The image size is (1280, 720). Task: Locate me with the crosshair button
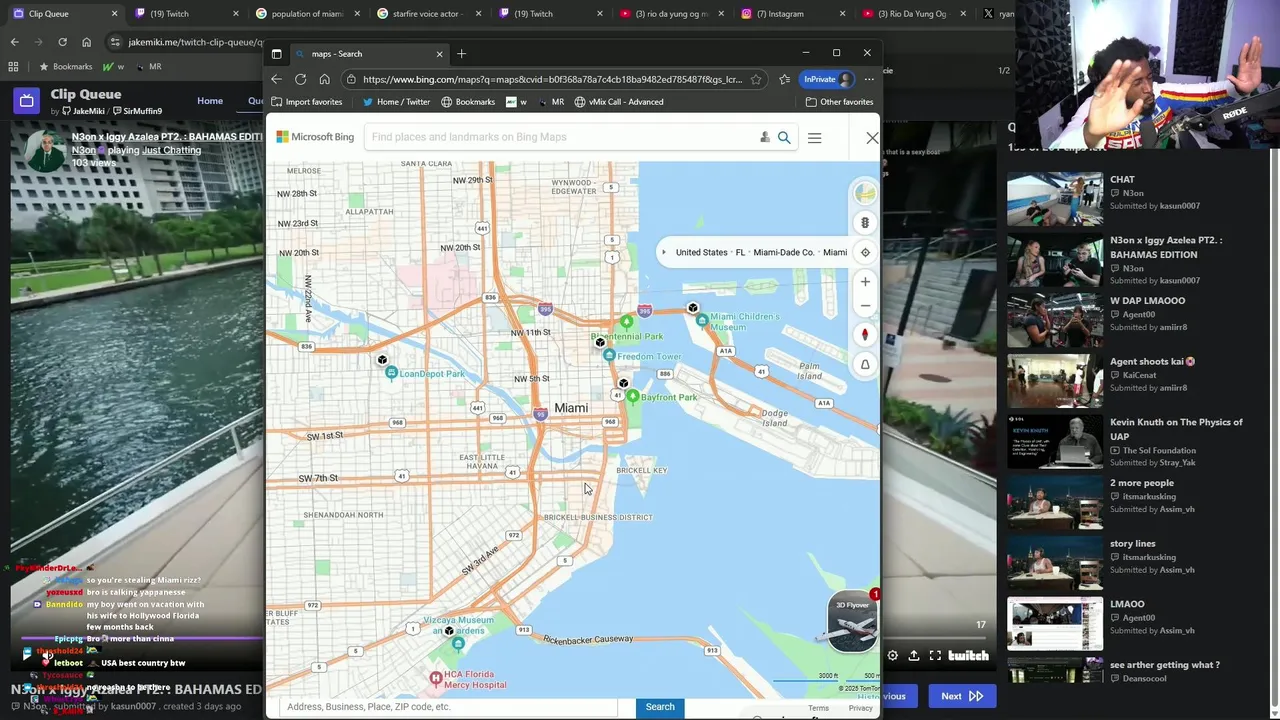(x=865, y=252)
